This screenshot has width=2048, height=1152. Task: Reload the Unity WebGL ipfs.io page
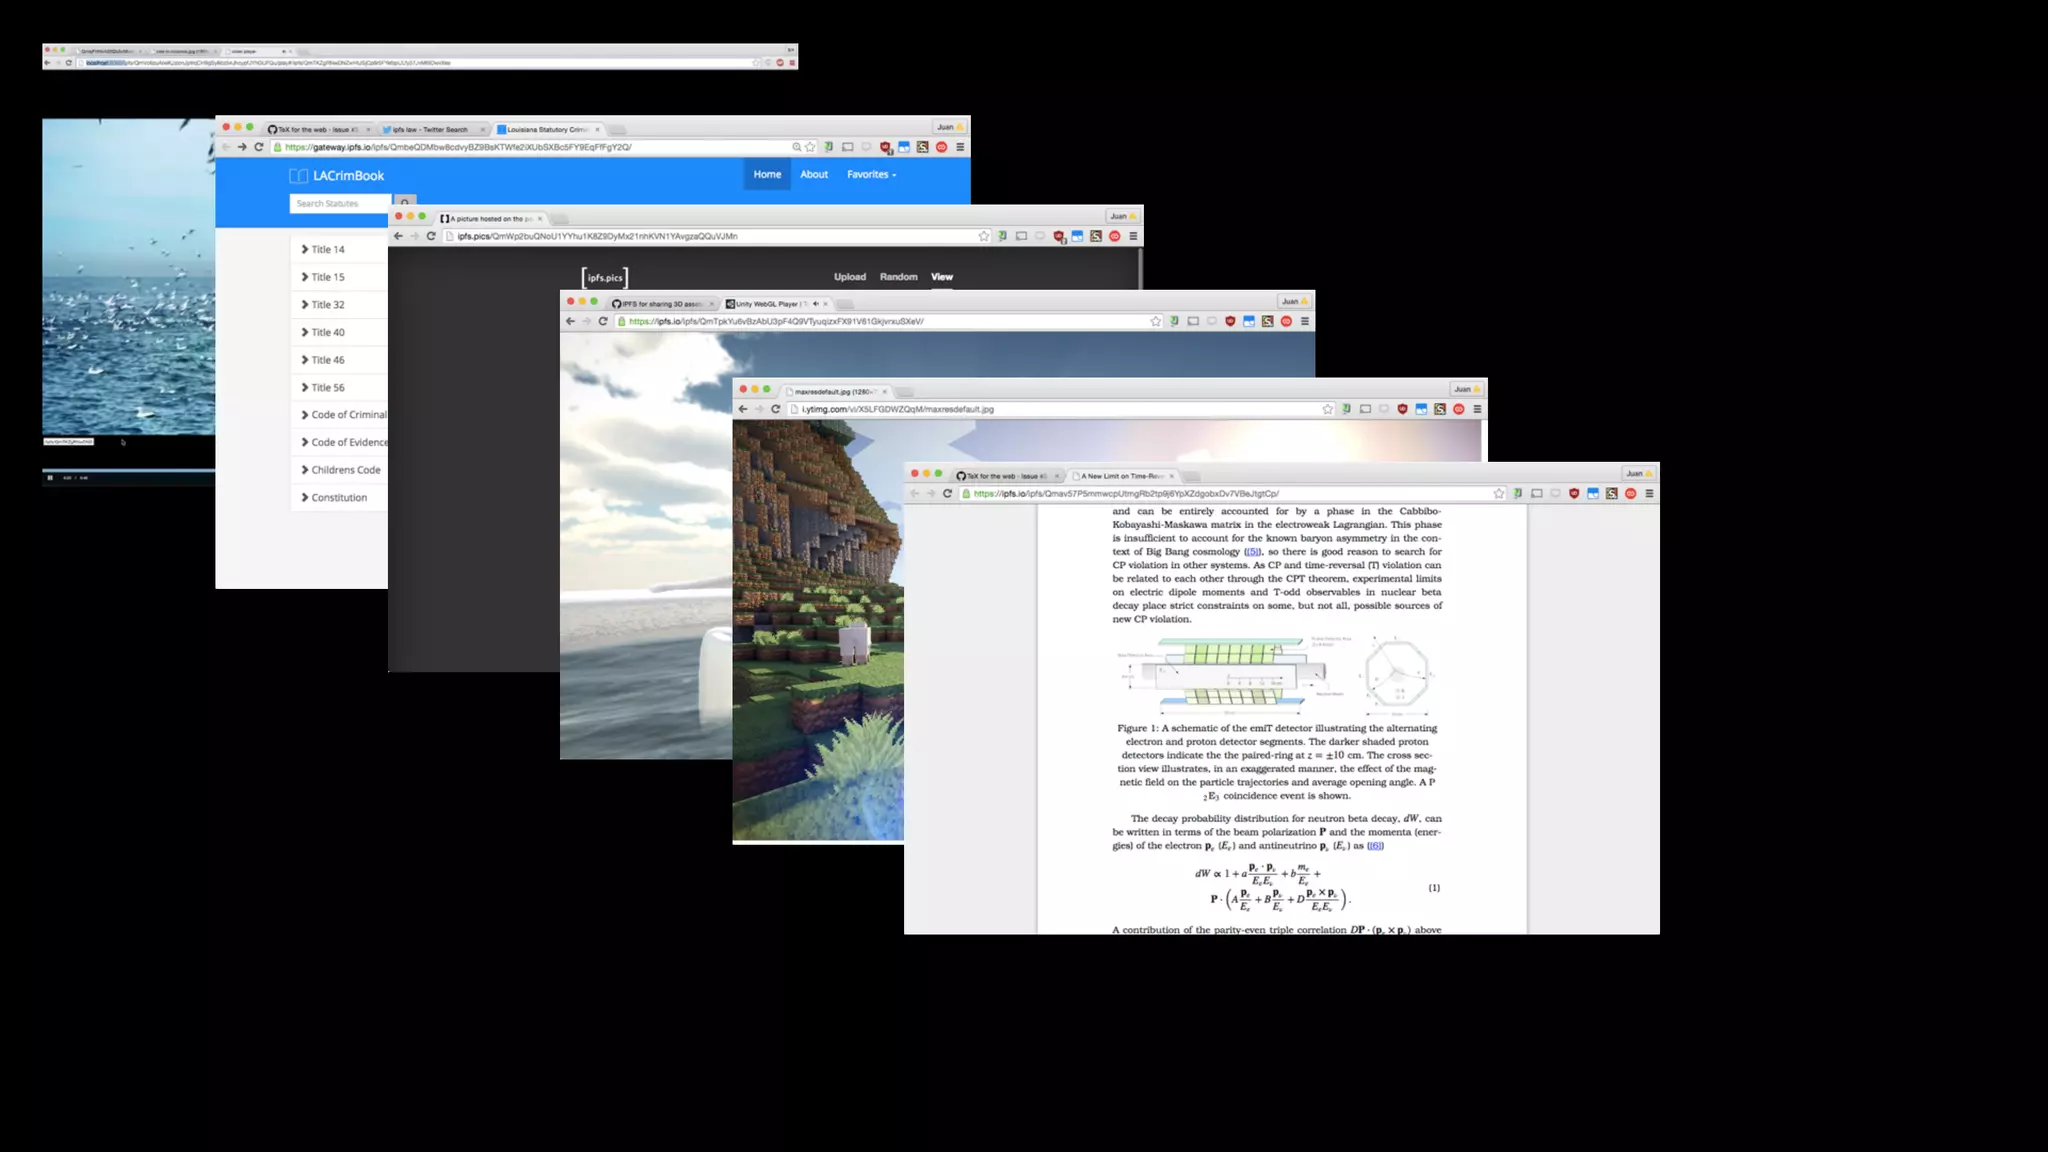tap(603, 321)
